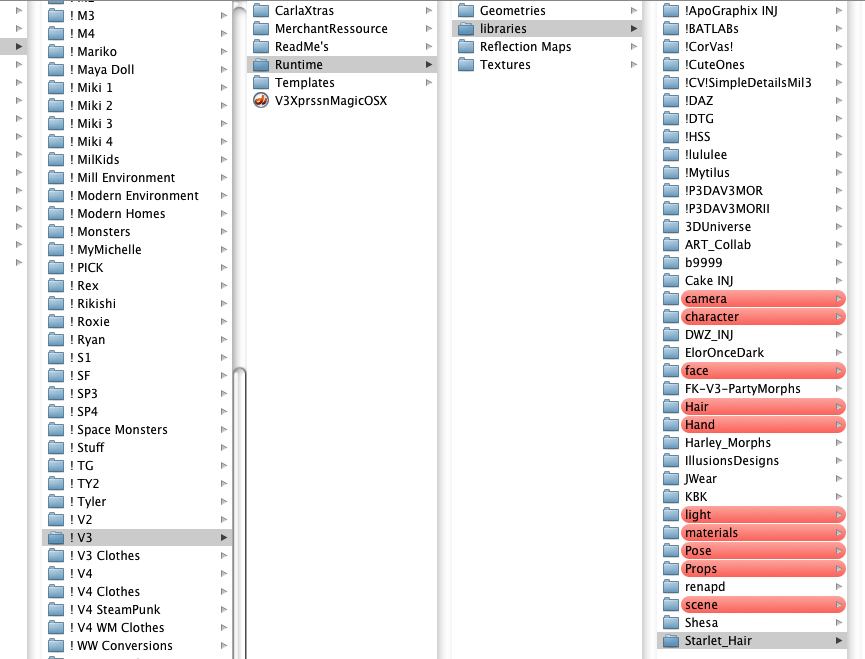The image size is (865, 659).
Task: Open the red-labeled Hand folder
Action: (x=752, y=425)
